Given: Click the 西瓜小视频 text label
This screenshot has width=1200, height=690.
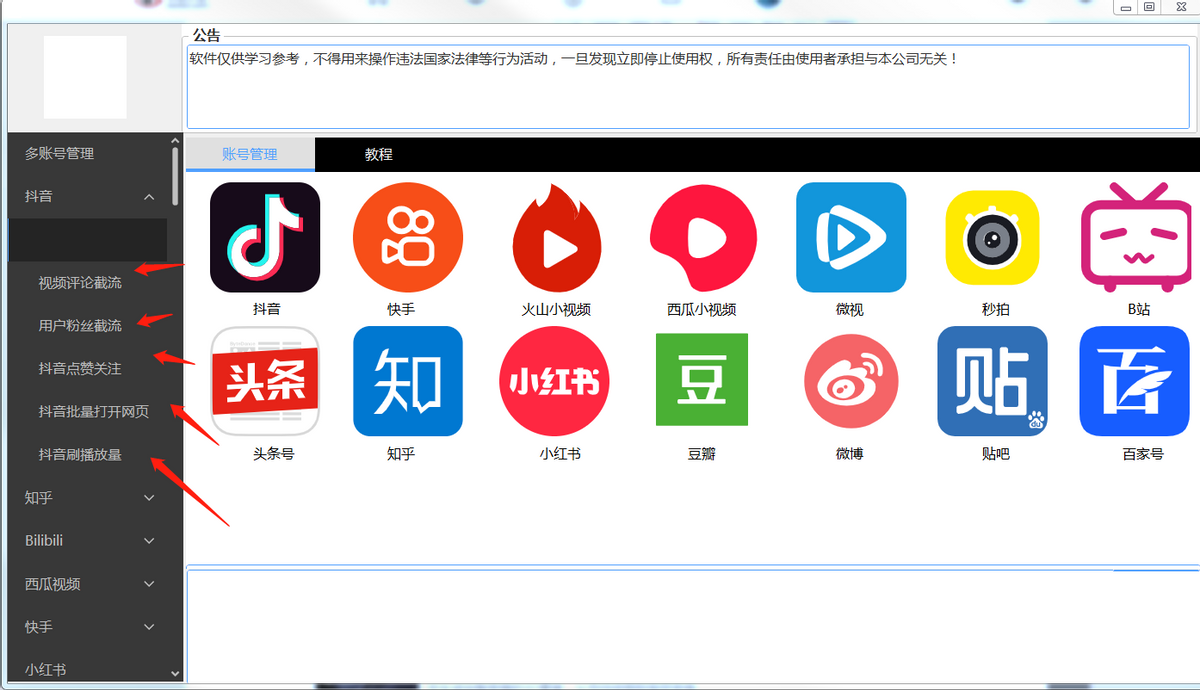Looking at the screenshot, I should (701, 310).
